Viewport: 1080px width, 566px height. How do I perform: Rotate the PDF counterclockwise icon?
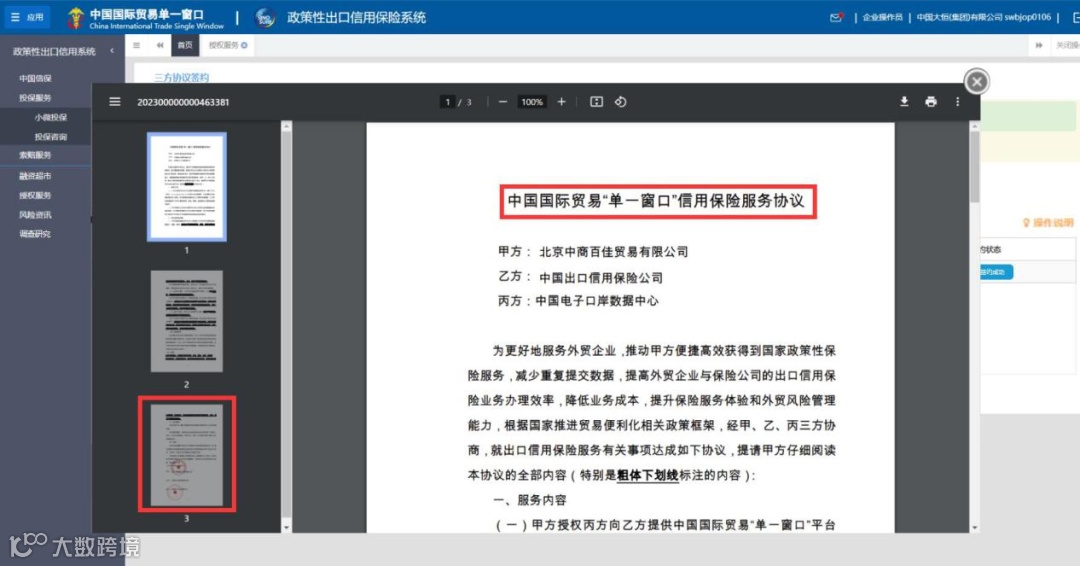point(621,102)
